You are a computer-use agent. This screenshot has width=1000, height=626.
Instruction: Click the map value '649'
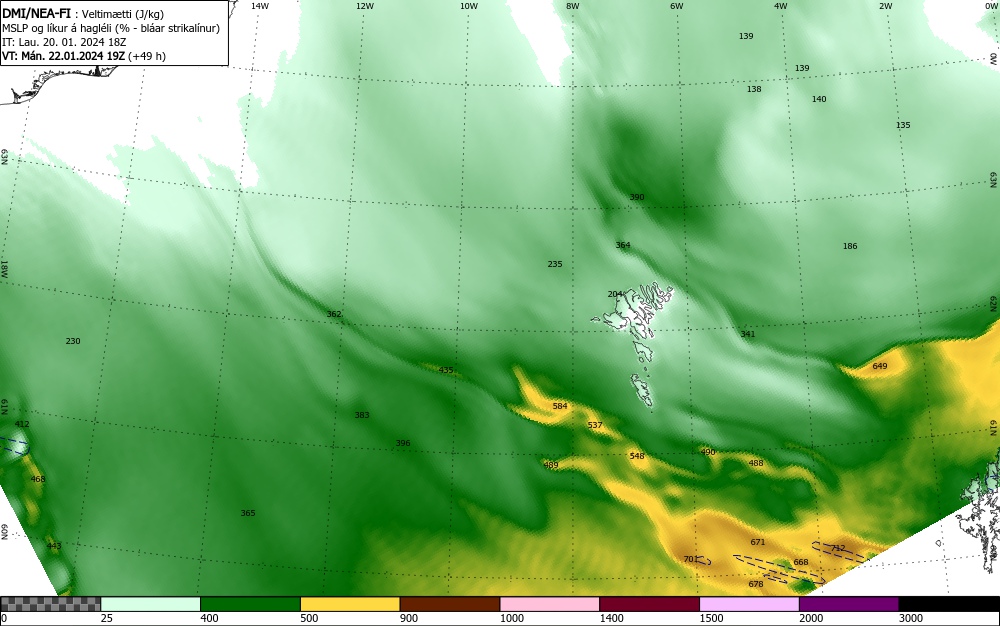click(879, 366)
